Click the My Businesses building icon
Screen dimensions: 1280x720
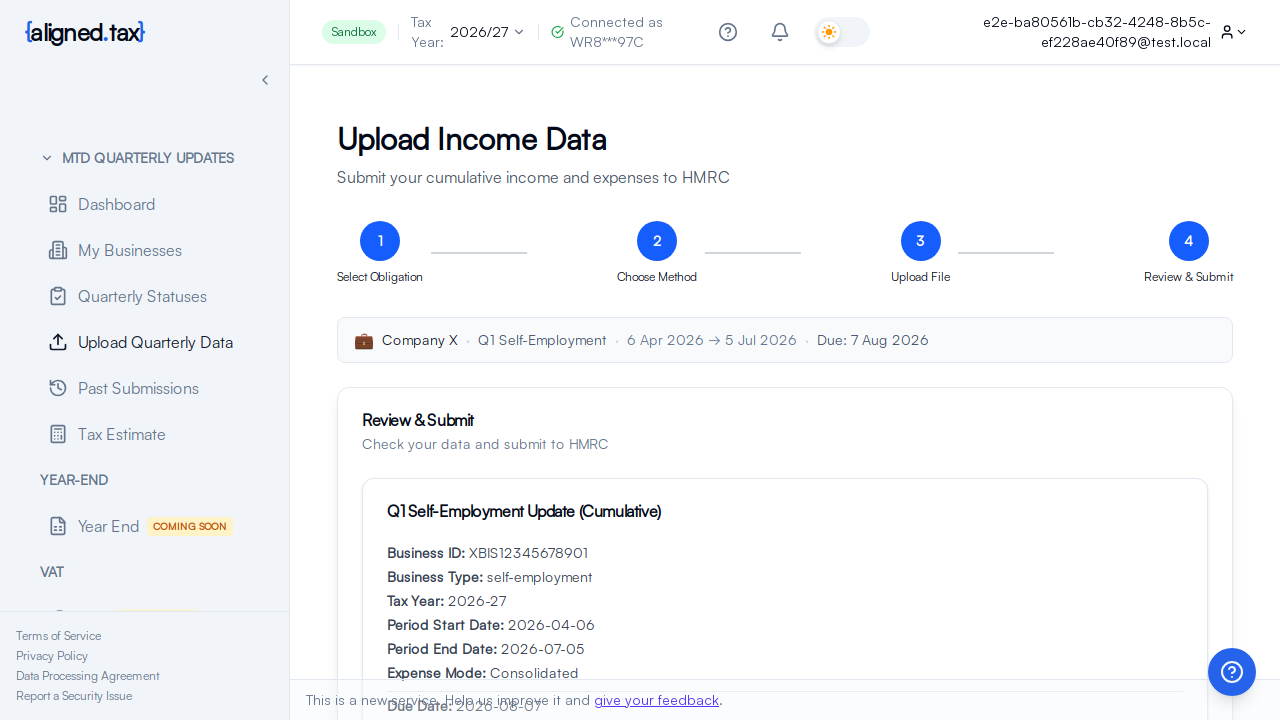58,250
